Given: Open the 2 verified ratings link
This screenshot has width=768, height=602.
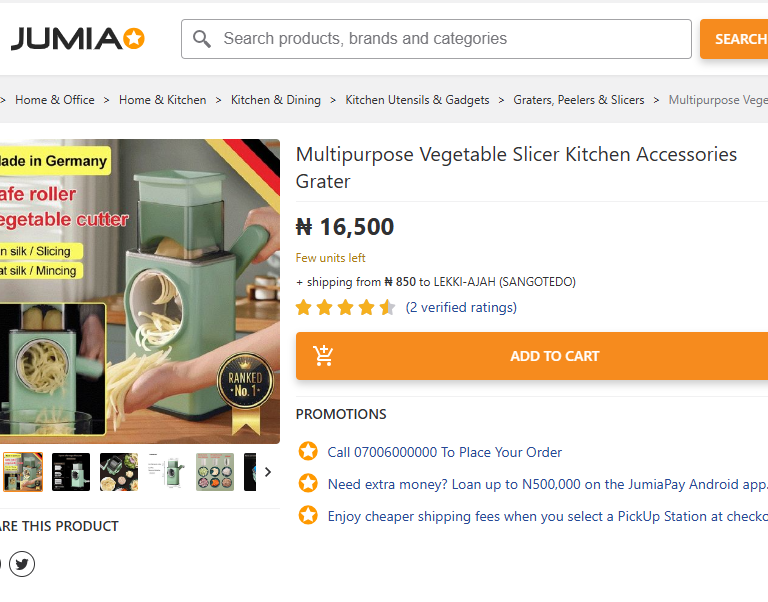Looking at the screenshot, I should point(461,307).
